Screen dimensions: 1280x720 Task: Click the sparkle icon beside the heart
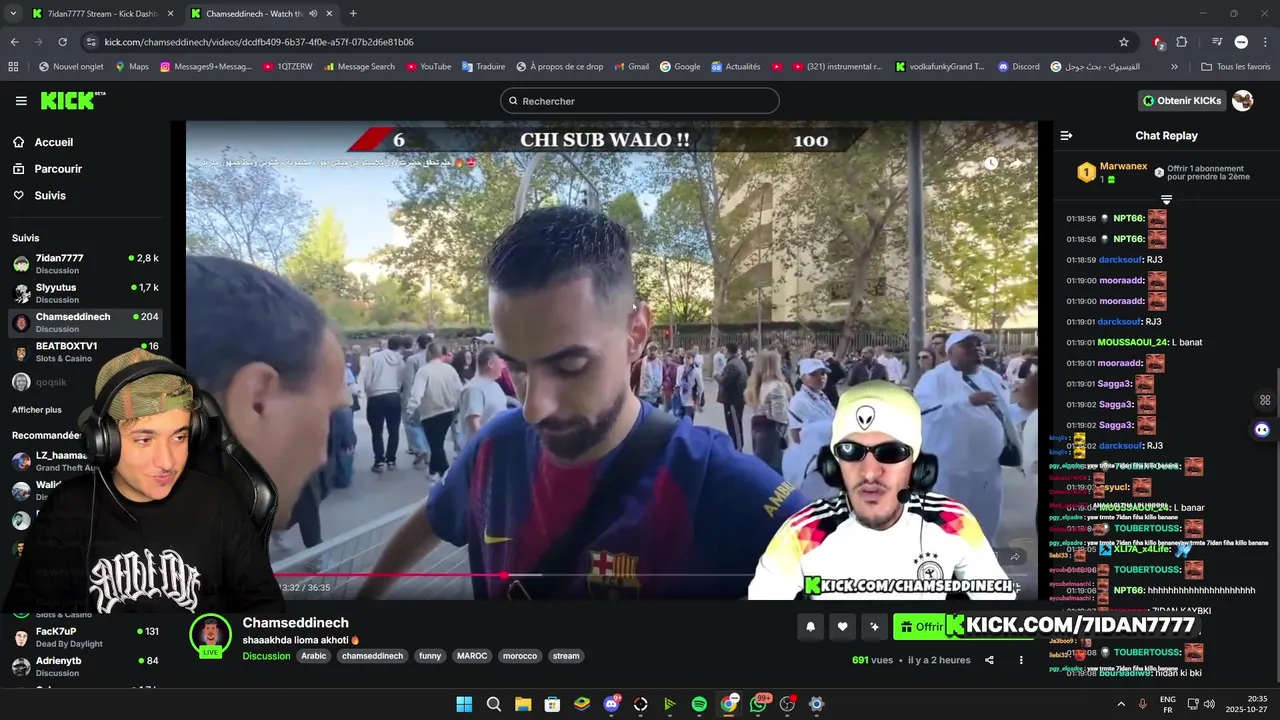(875, 627)
